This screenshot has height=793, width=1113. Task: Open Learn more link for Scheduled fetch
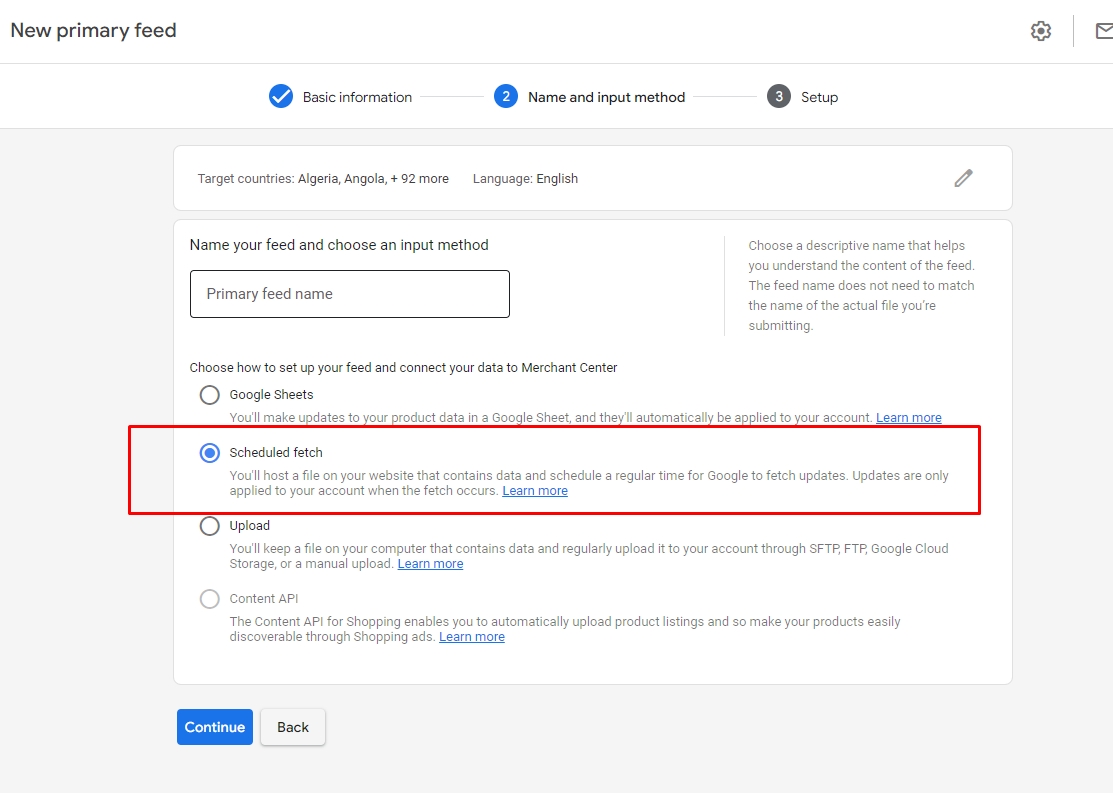(535, 491)
